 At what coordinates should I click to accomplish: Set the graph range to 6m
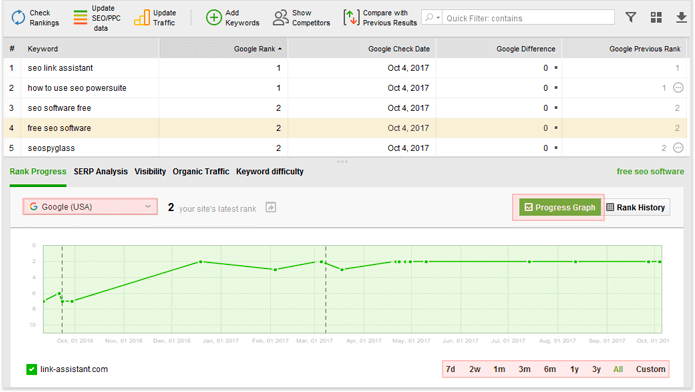coord(550,369)
